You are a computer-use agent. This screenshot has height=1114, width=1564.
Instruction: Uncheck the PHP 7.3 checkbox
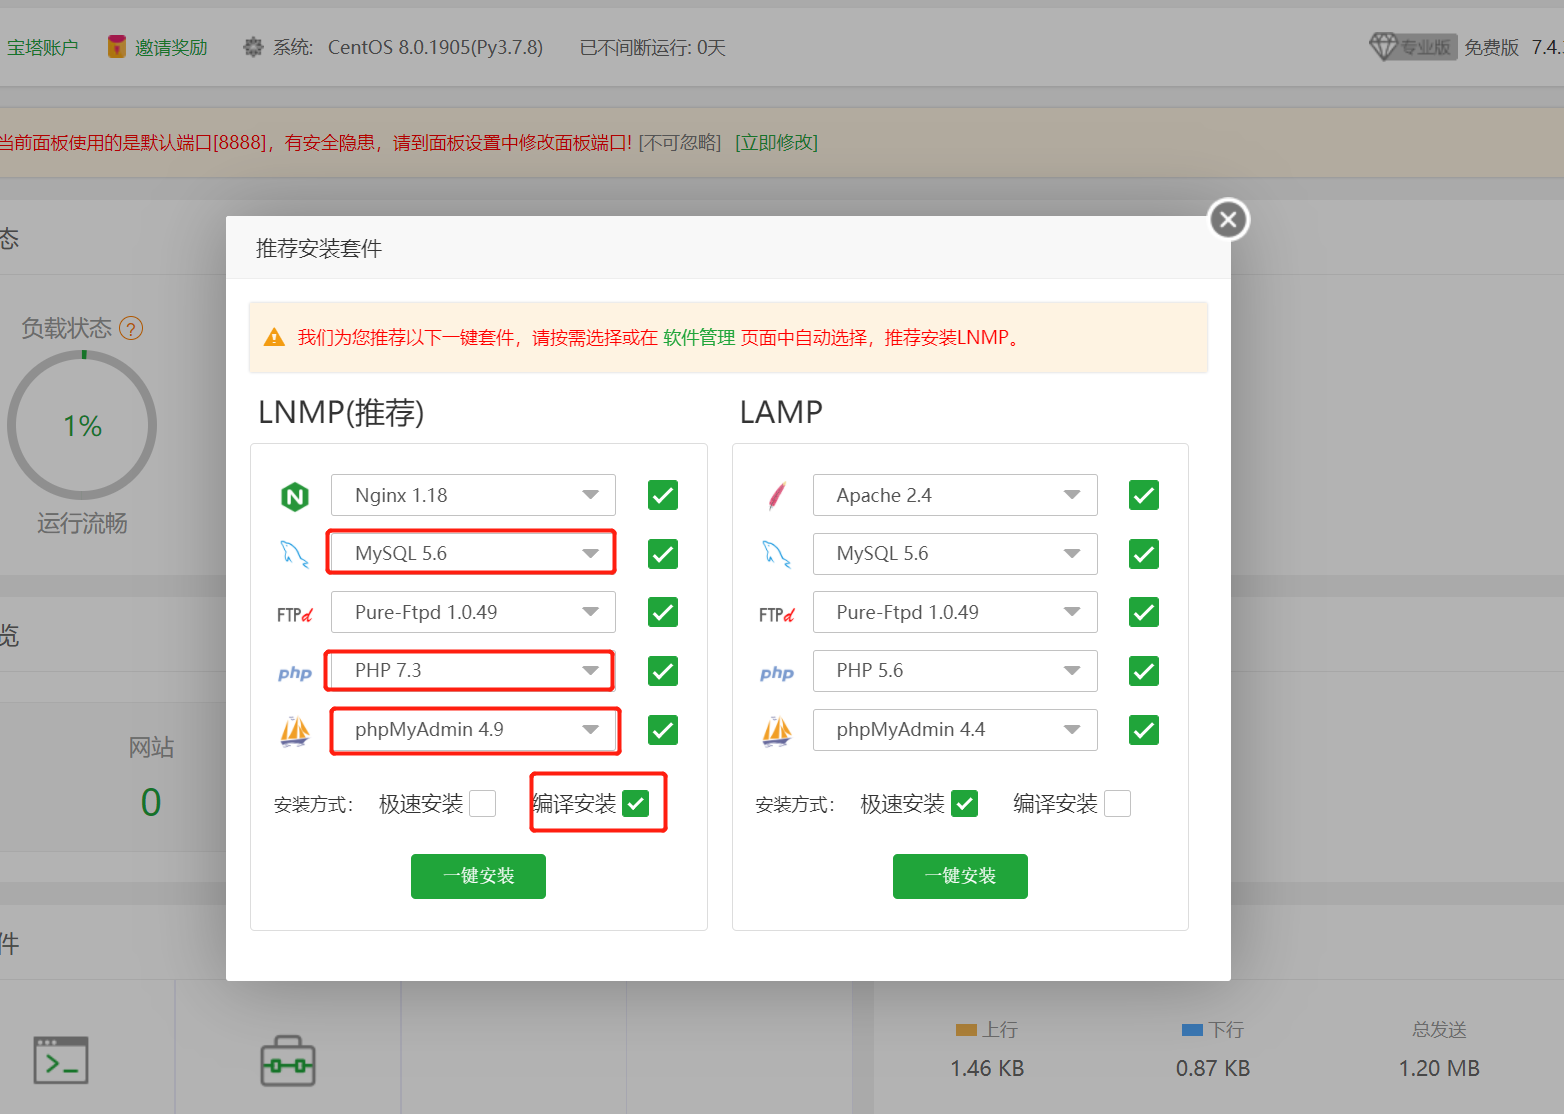(663, 671)
